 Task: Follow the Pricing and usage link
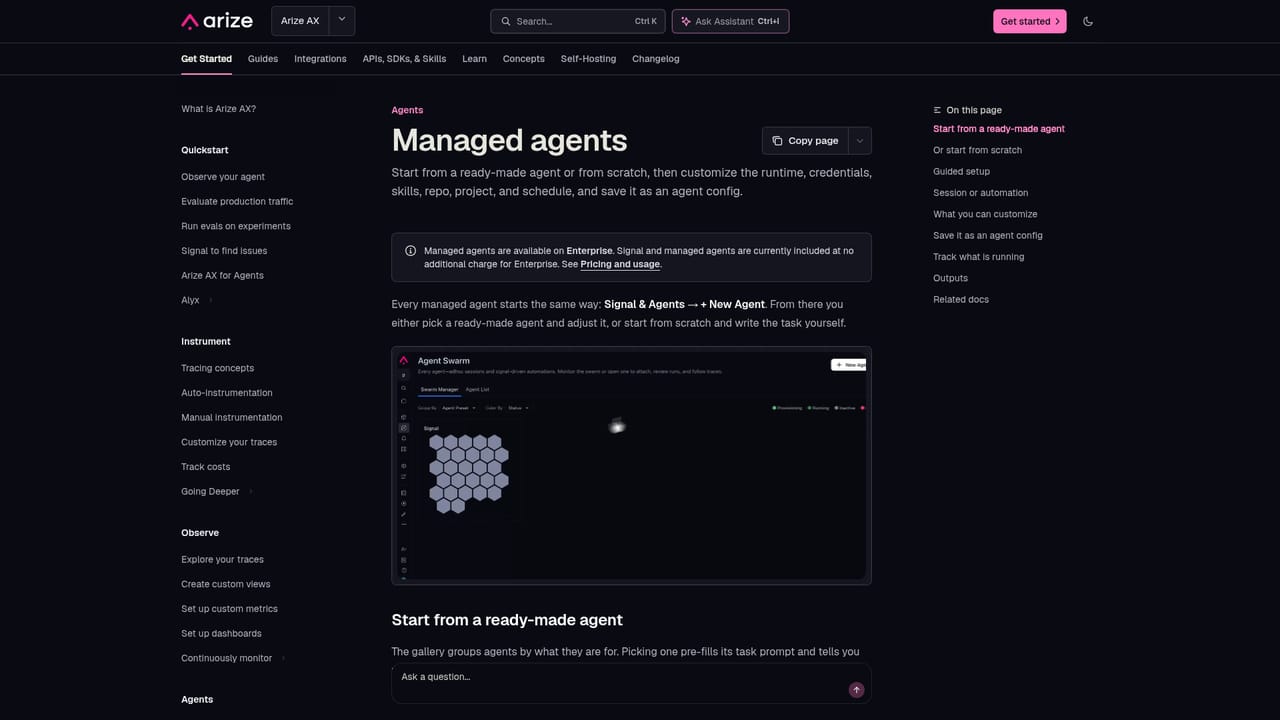[x=620, y=264]
